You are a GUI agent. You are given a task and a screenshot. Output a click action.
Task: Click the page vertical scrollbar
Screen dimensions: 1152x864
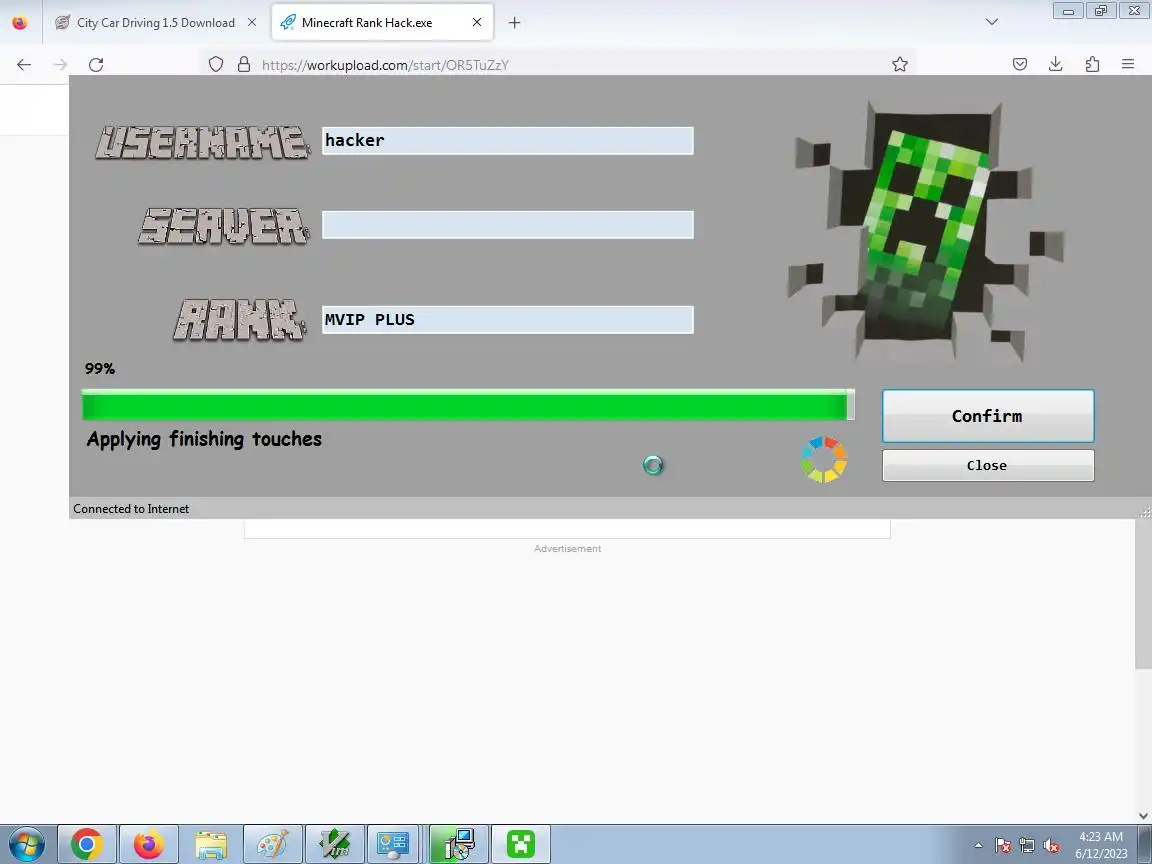(x=1143, y=593)
